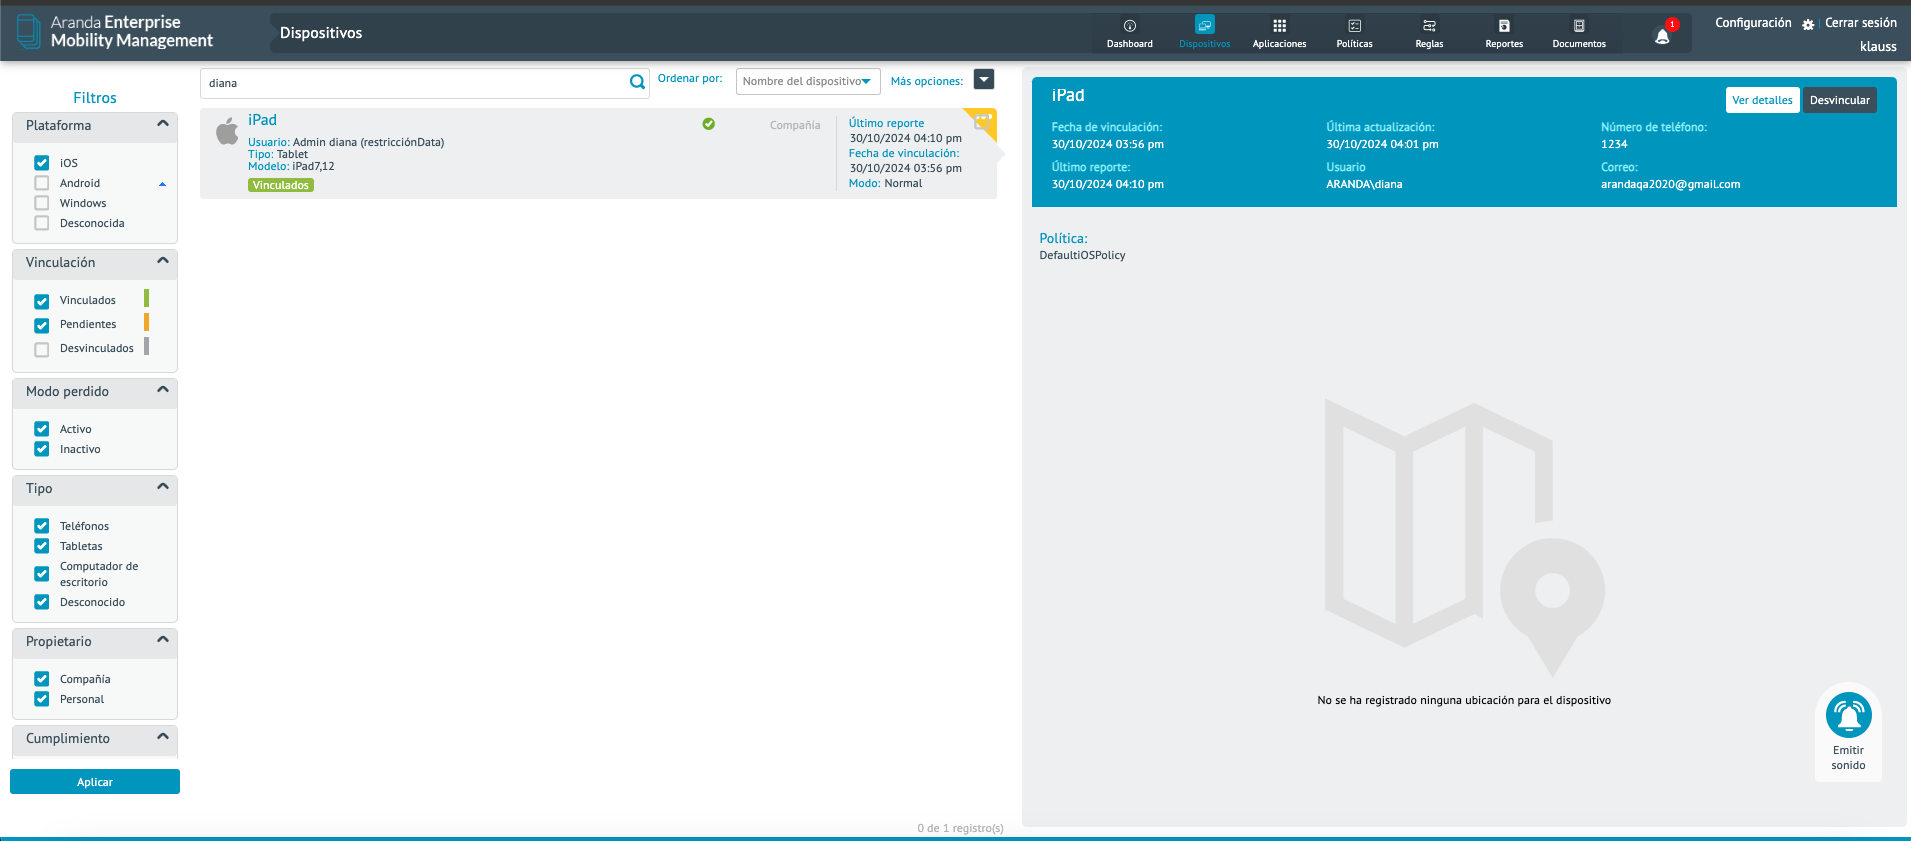Viewport: 1911px width, 841px height.
Task: Collapse the Plataforma filter group
Action: coord(163,124)
